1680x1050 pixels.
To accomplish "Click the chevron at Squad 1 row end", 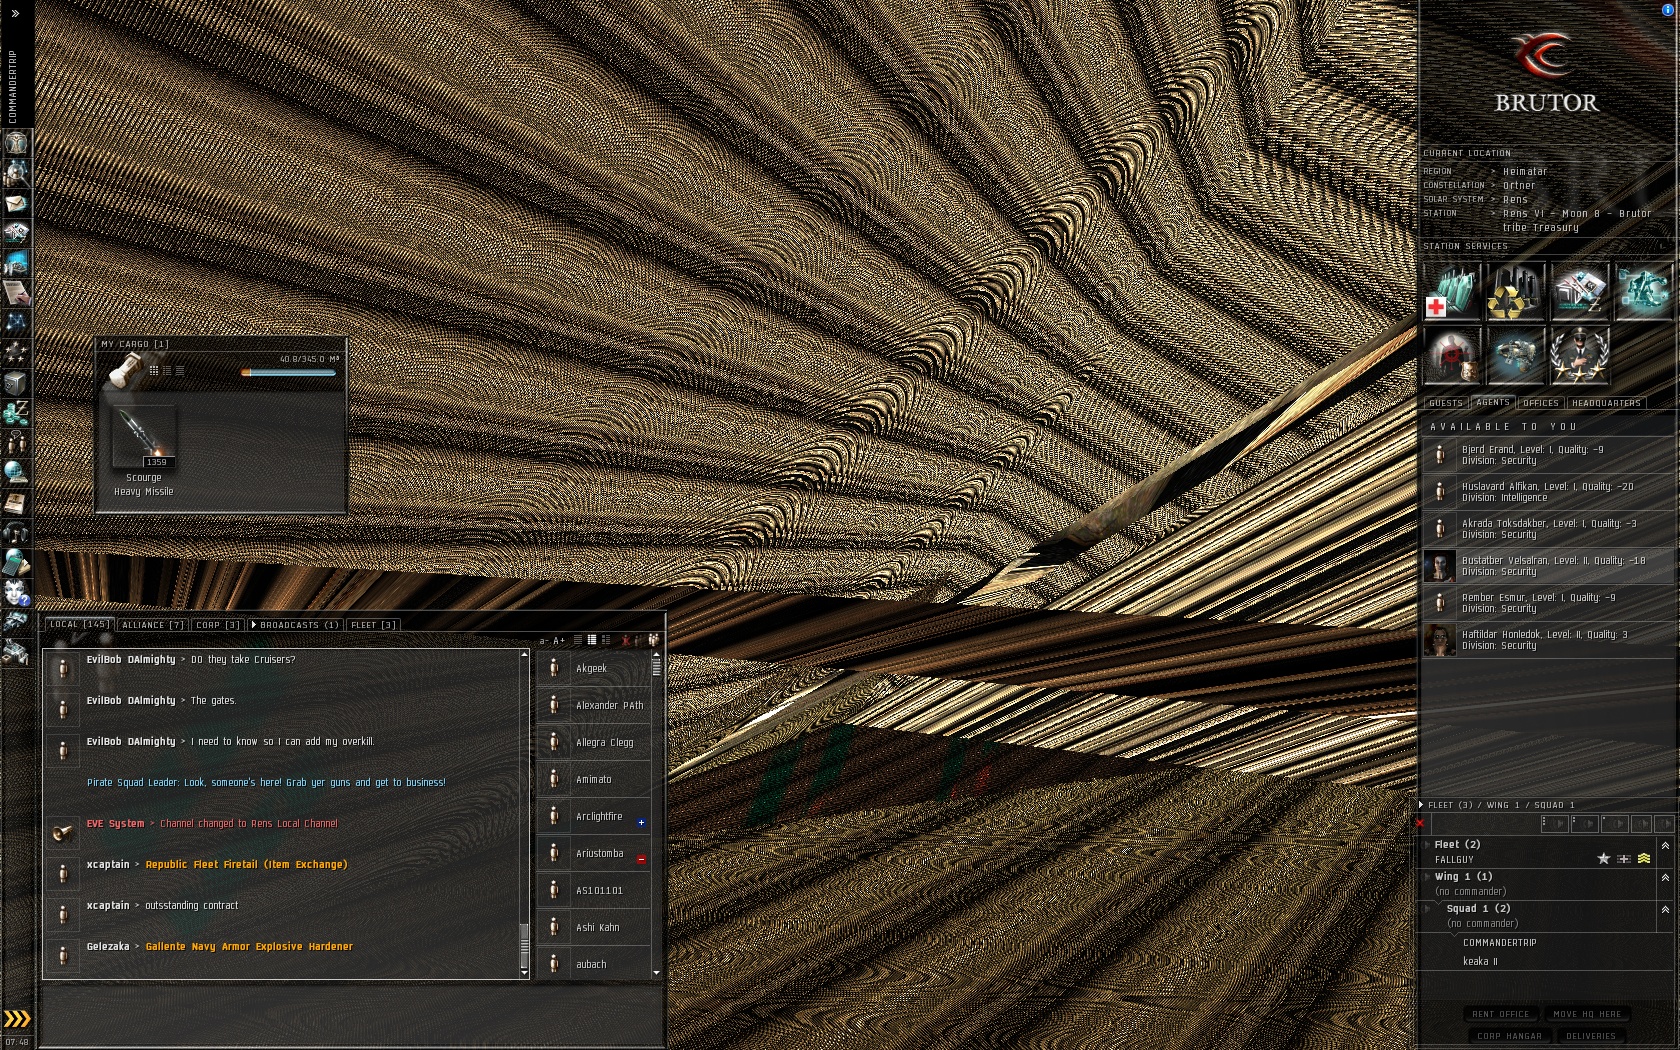I will (x=1665, y=910).
